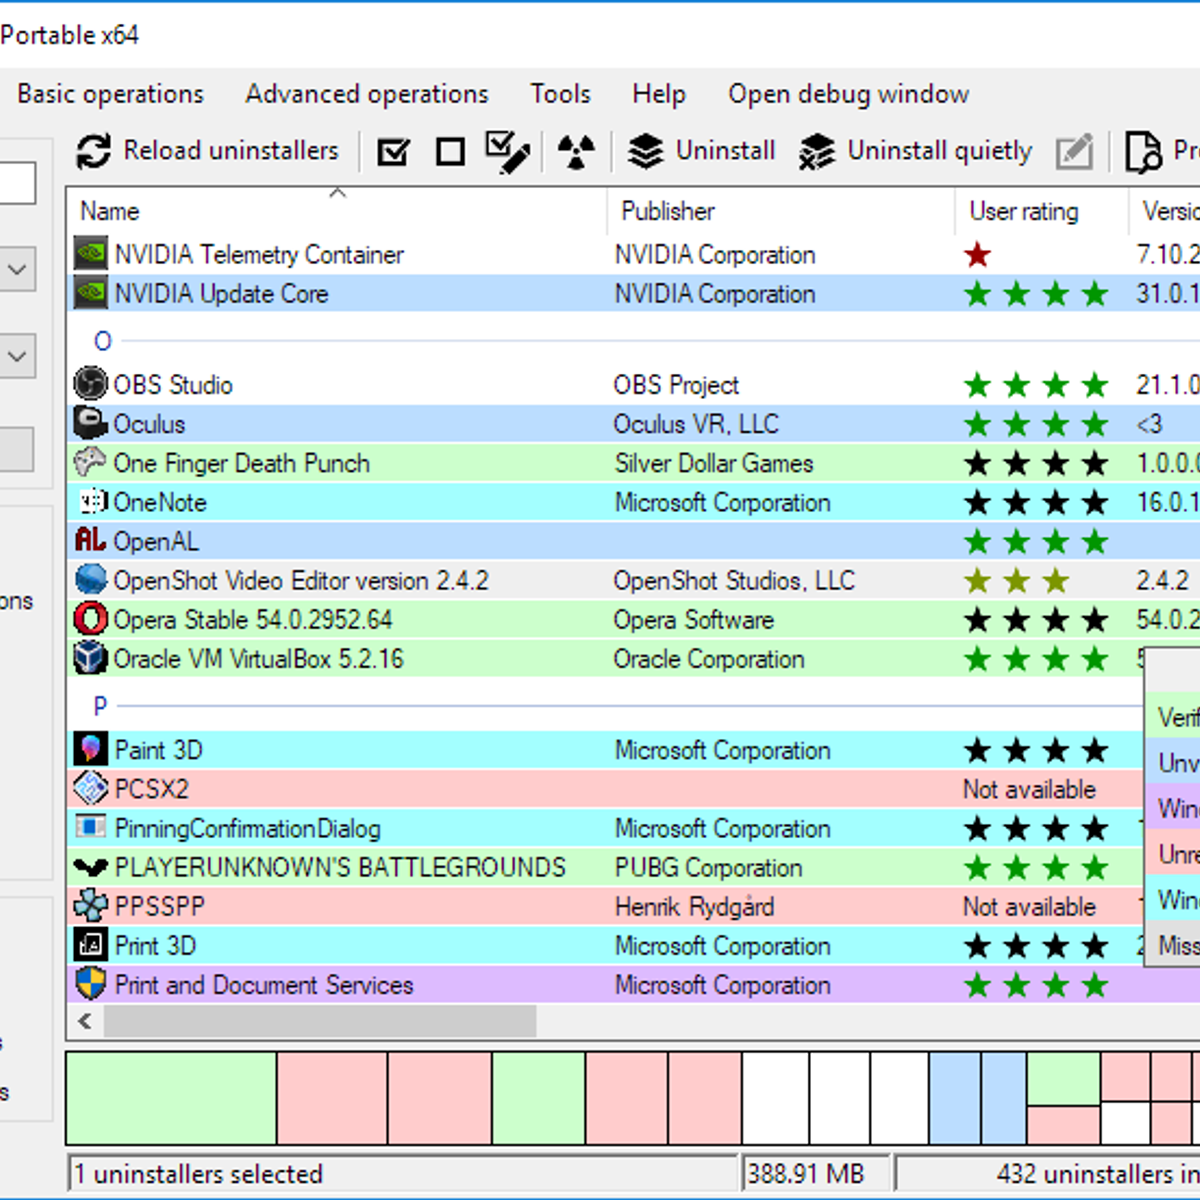The width and height of the screenshot is (1200, 1200).
Task: Click the single red star rating for NVIDIA Telemetry
Action: (x=978, y=255)
